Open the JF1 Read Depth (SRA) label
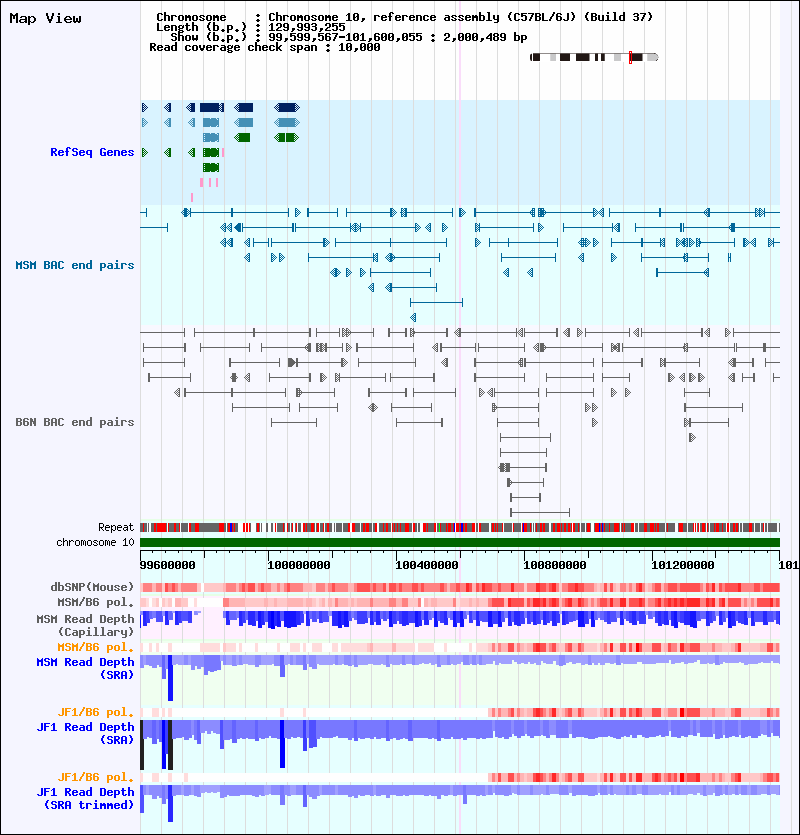800x835 pixels. pos(85,733)
